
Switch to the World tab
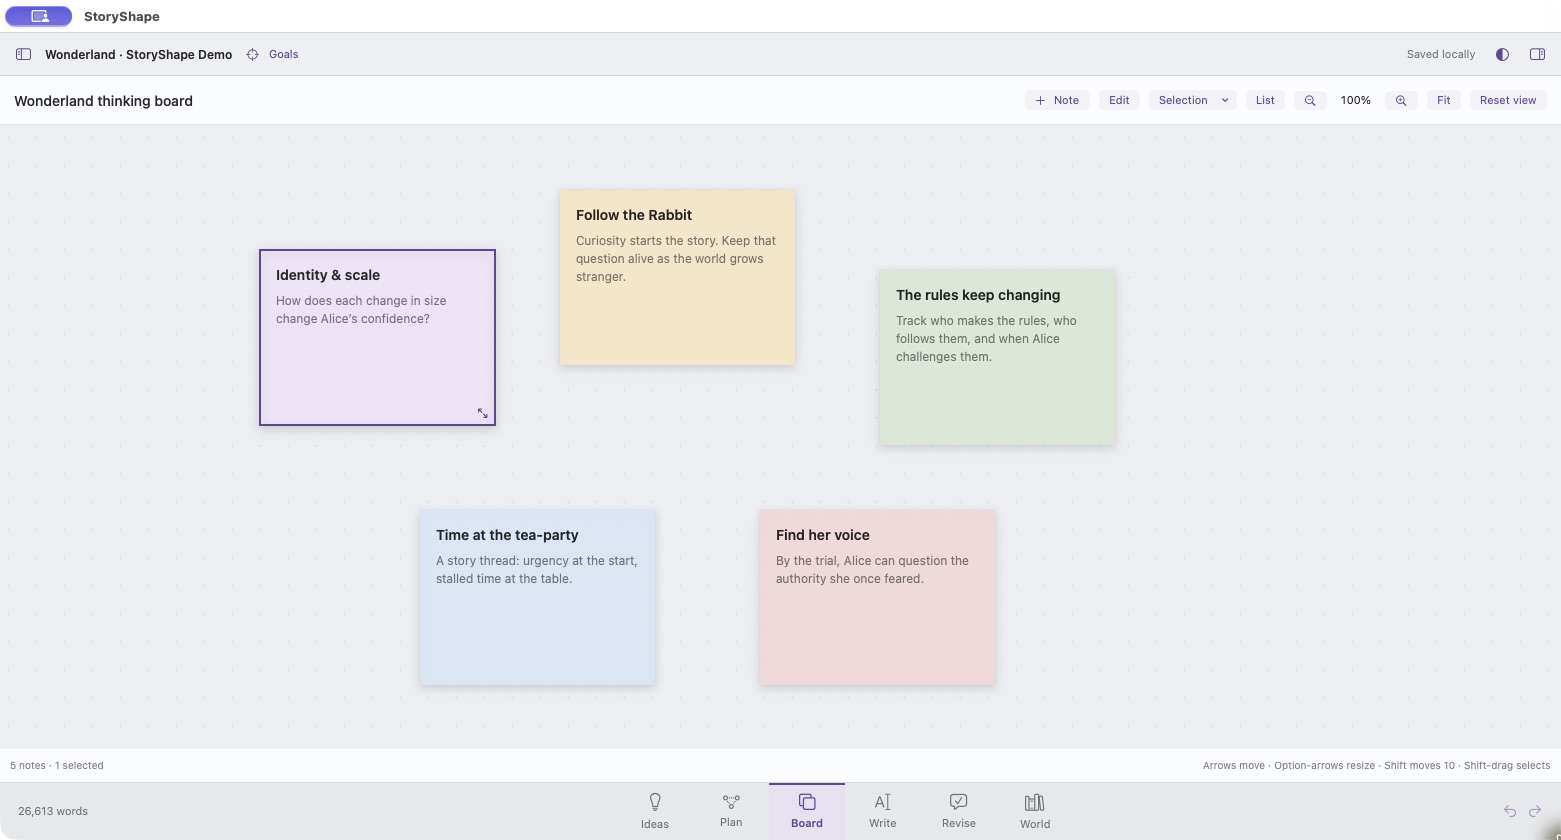(1035, 811)
